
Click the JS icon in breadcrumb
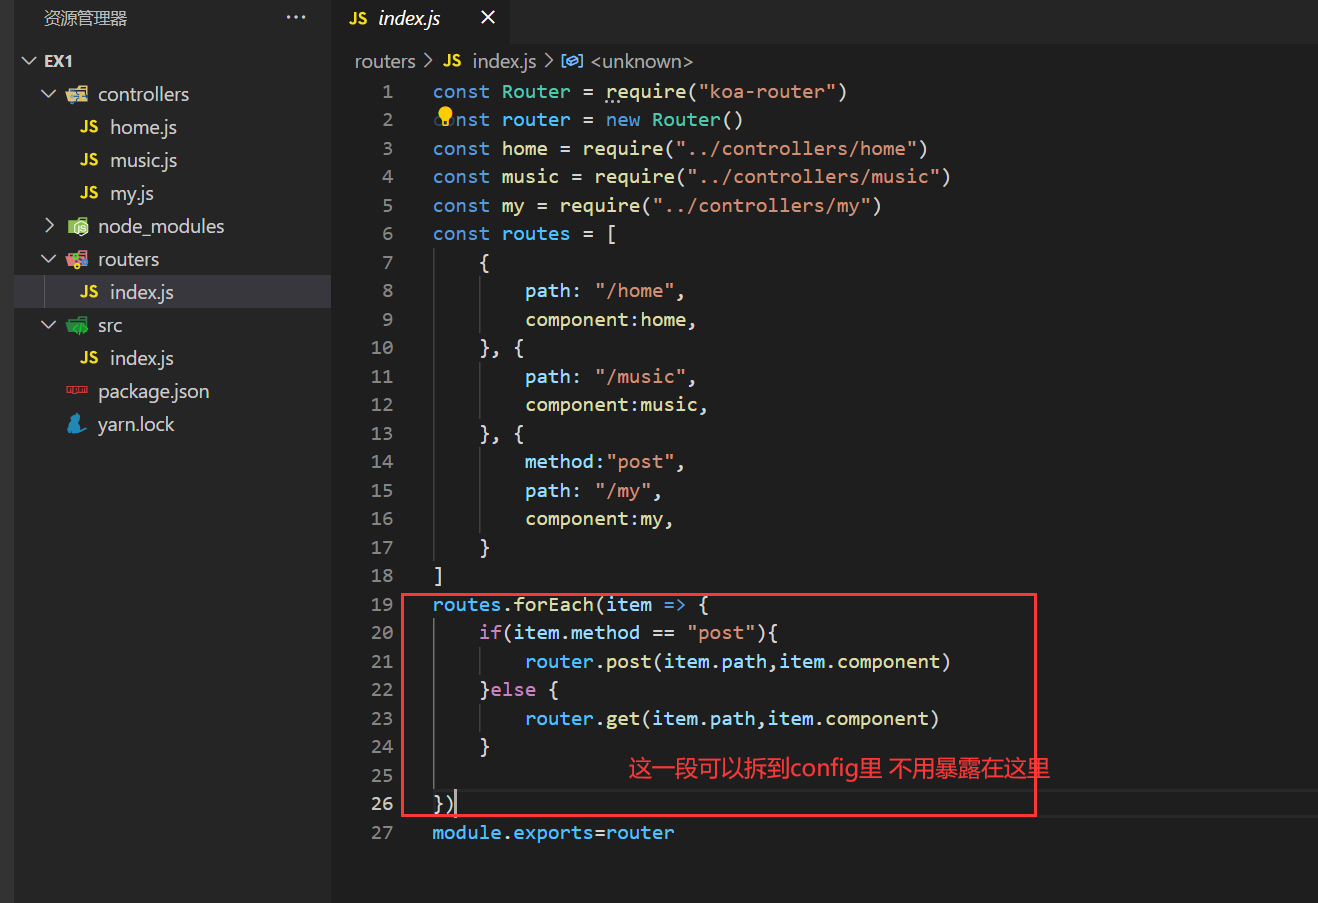pyautogui.click(x=452, y=61)
